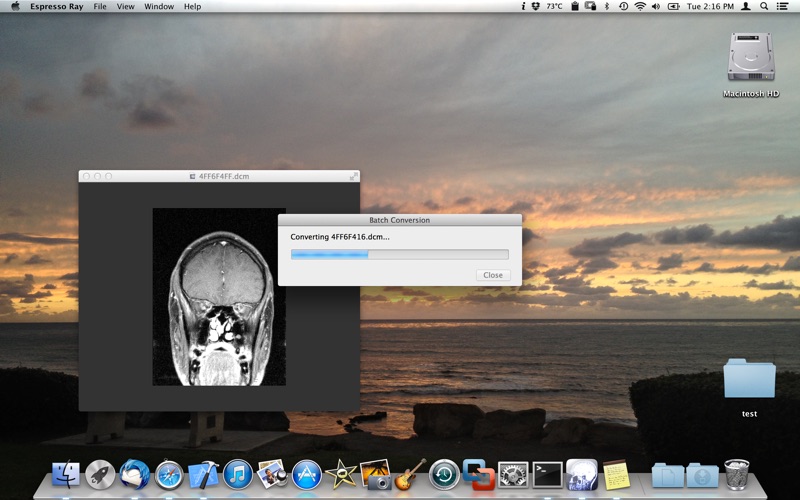Open the Mac App Store dock icon
Viewport: 800px width, 500px height.
pyautogui.click(x=307, y=474)
